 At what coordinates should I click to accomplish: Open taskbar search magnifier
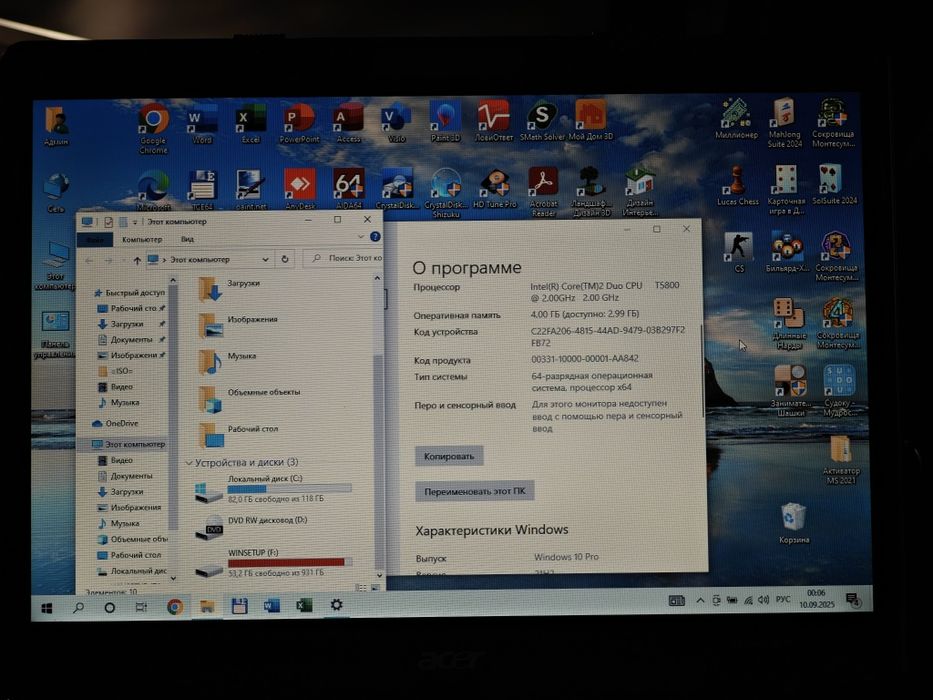coord(78,608)
